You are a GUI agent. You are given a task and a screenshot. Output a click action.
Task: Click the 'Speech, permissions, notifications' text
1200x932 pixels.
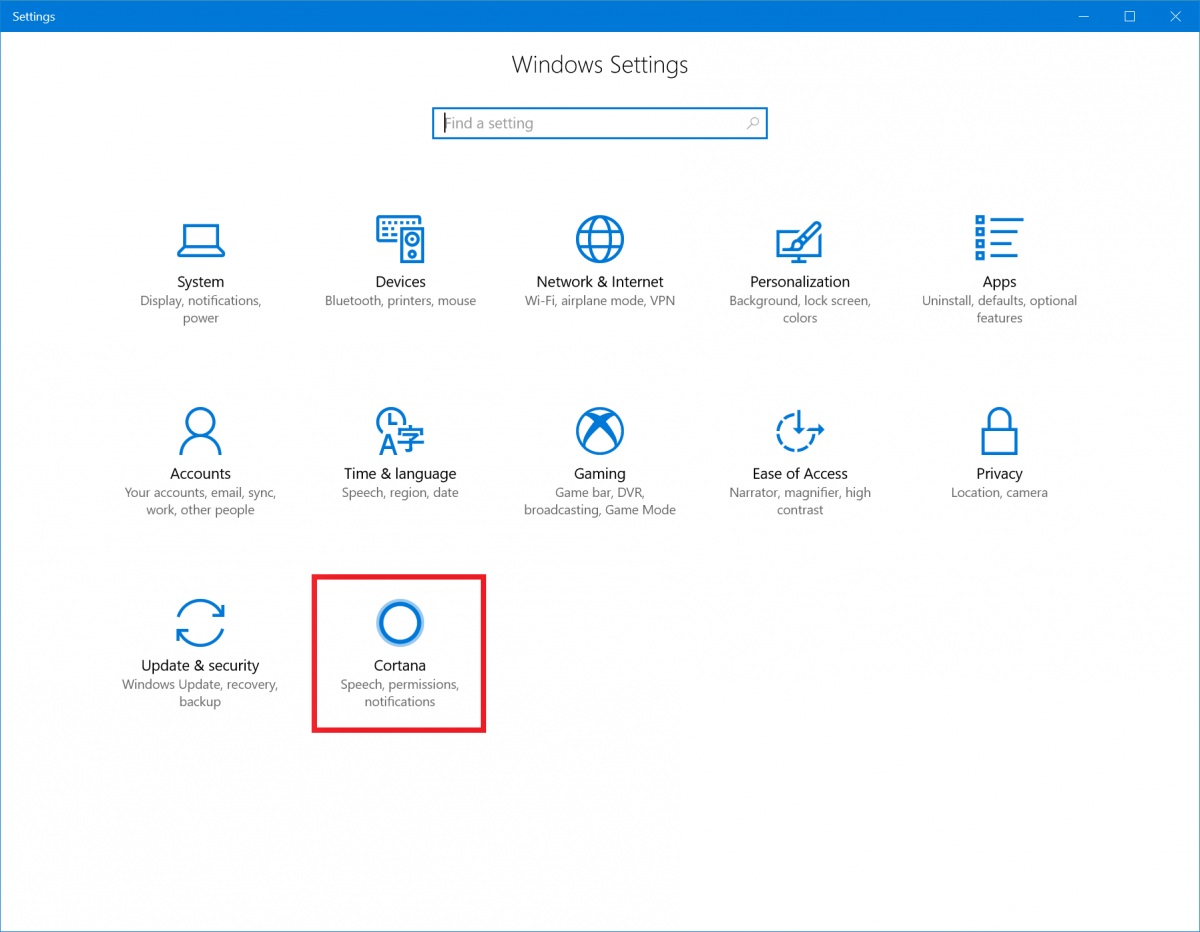[x=399, y=693]
